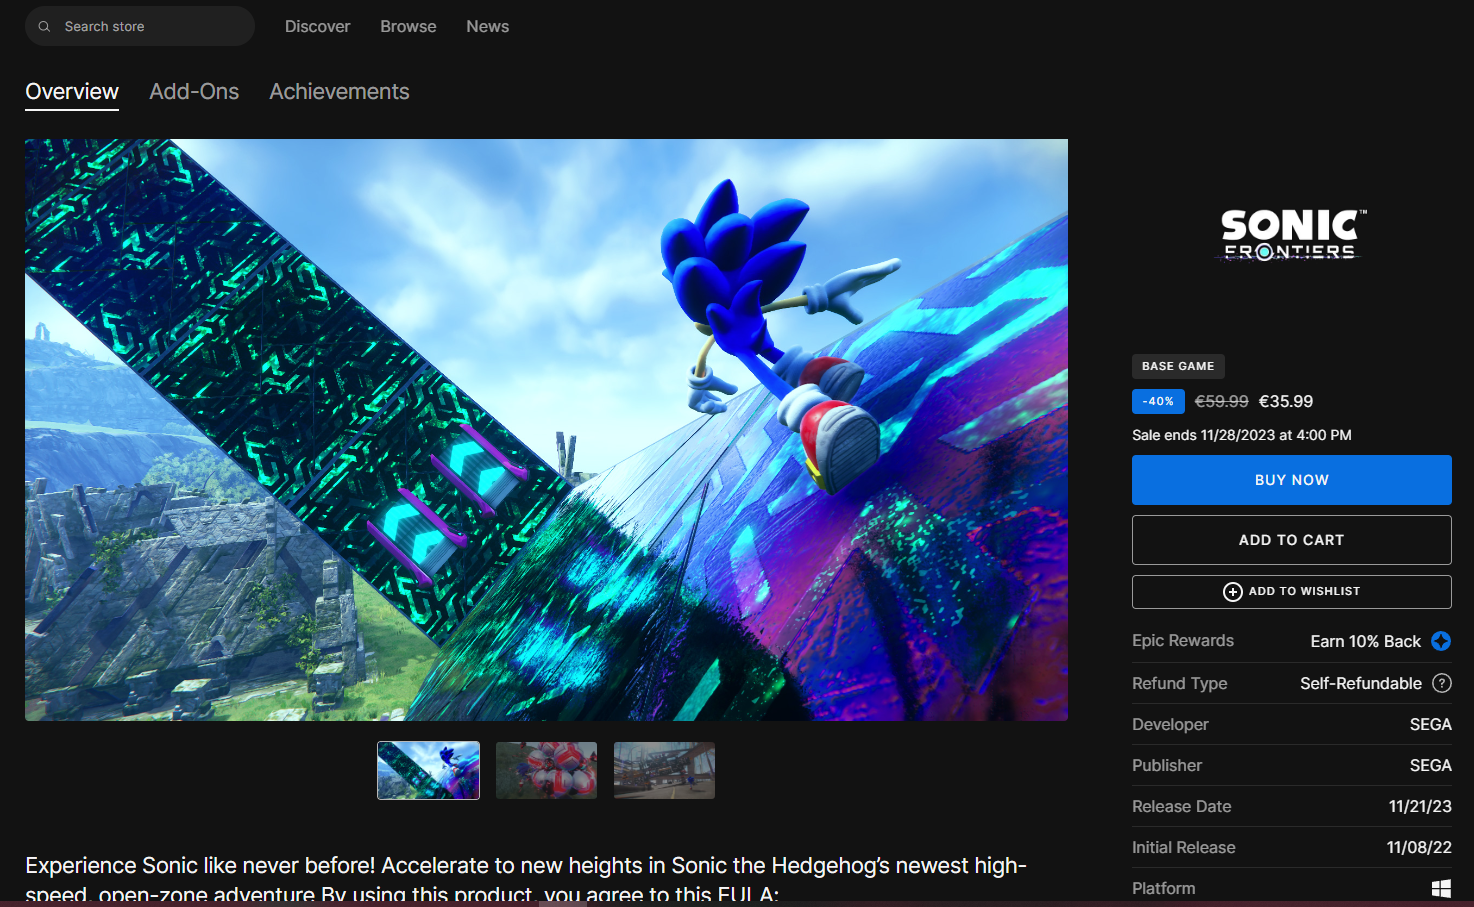Click the Epic Rewards blue badge icon
The image size is (1474, 907).
tap(1441, 641)
